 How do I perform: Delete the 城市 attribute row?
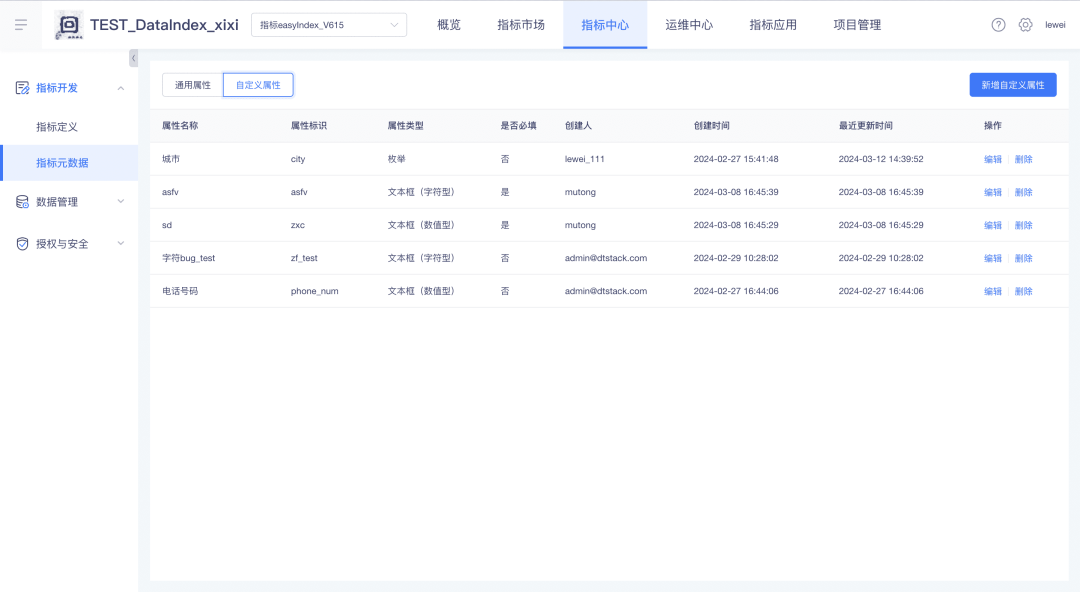(x=1024, y=159)
